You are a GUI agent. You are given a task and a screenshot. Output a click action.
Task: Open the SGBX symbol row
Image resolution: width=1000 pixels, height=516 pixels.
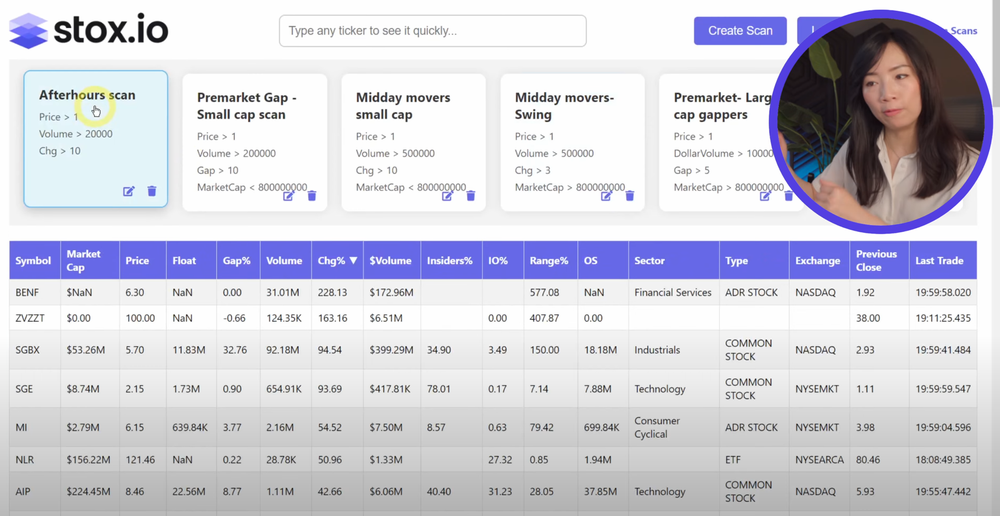[x=493, y=350]
